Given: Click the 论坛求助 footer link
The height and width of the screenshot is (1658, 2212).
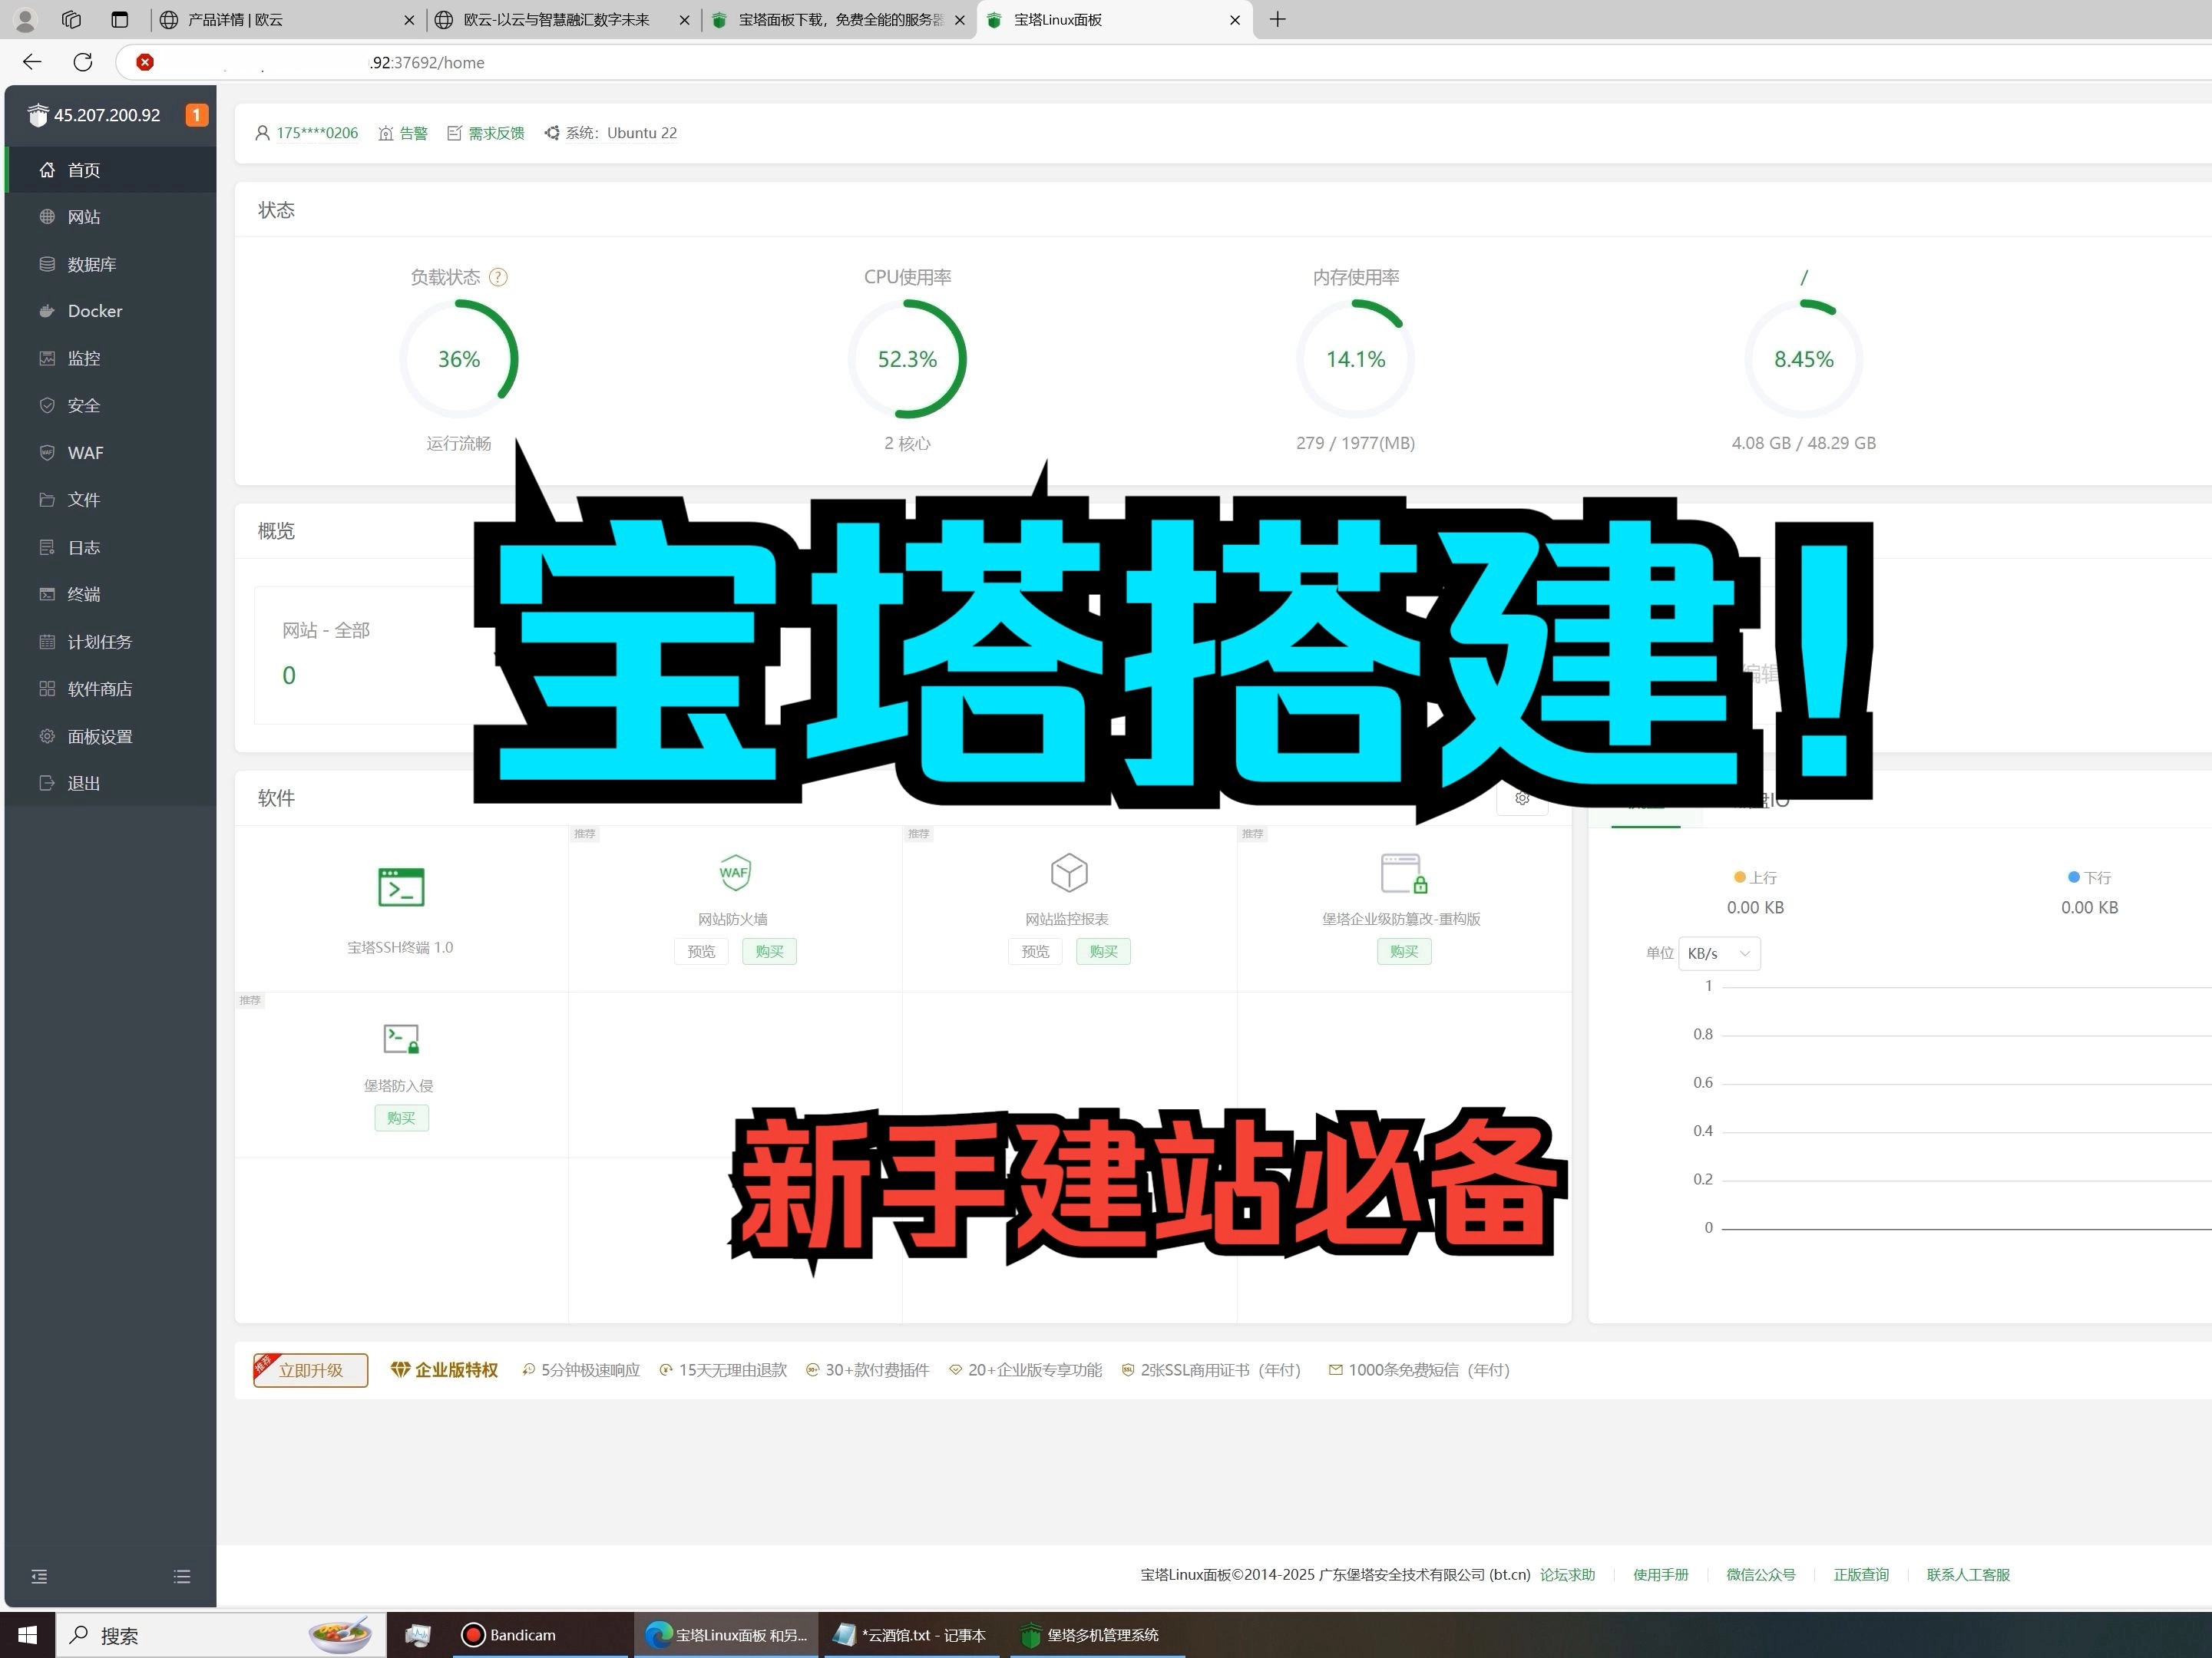Looking at the screenshot, I should click(x=1567, y=1575).
